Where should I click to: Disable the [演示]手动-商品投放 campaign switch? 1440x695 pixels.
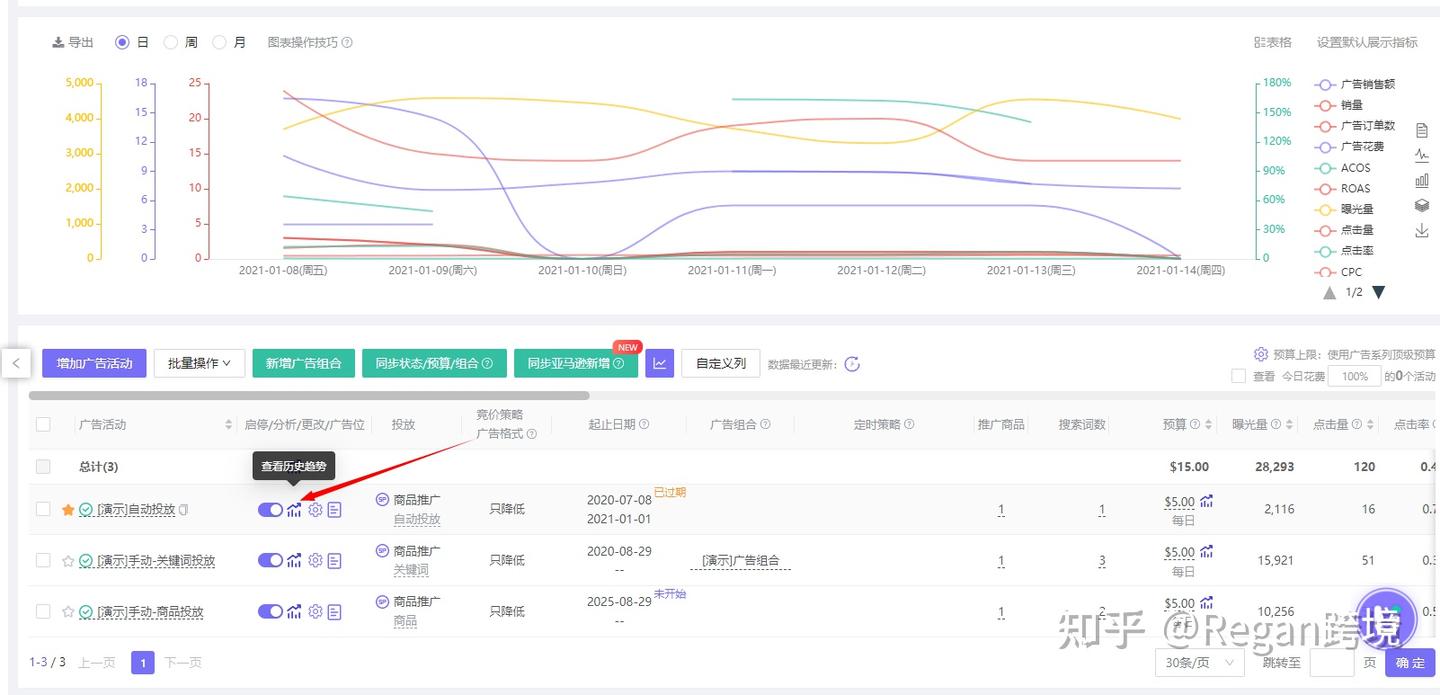tap(270, 611)
